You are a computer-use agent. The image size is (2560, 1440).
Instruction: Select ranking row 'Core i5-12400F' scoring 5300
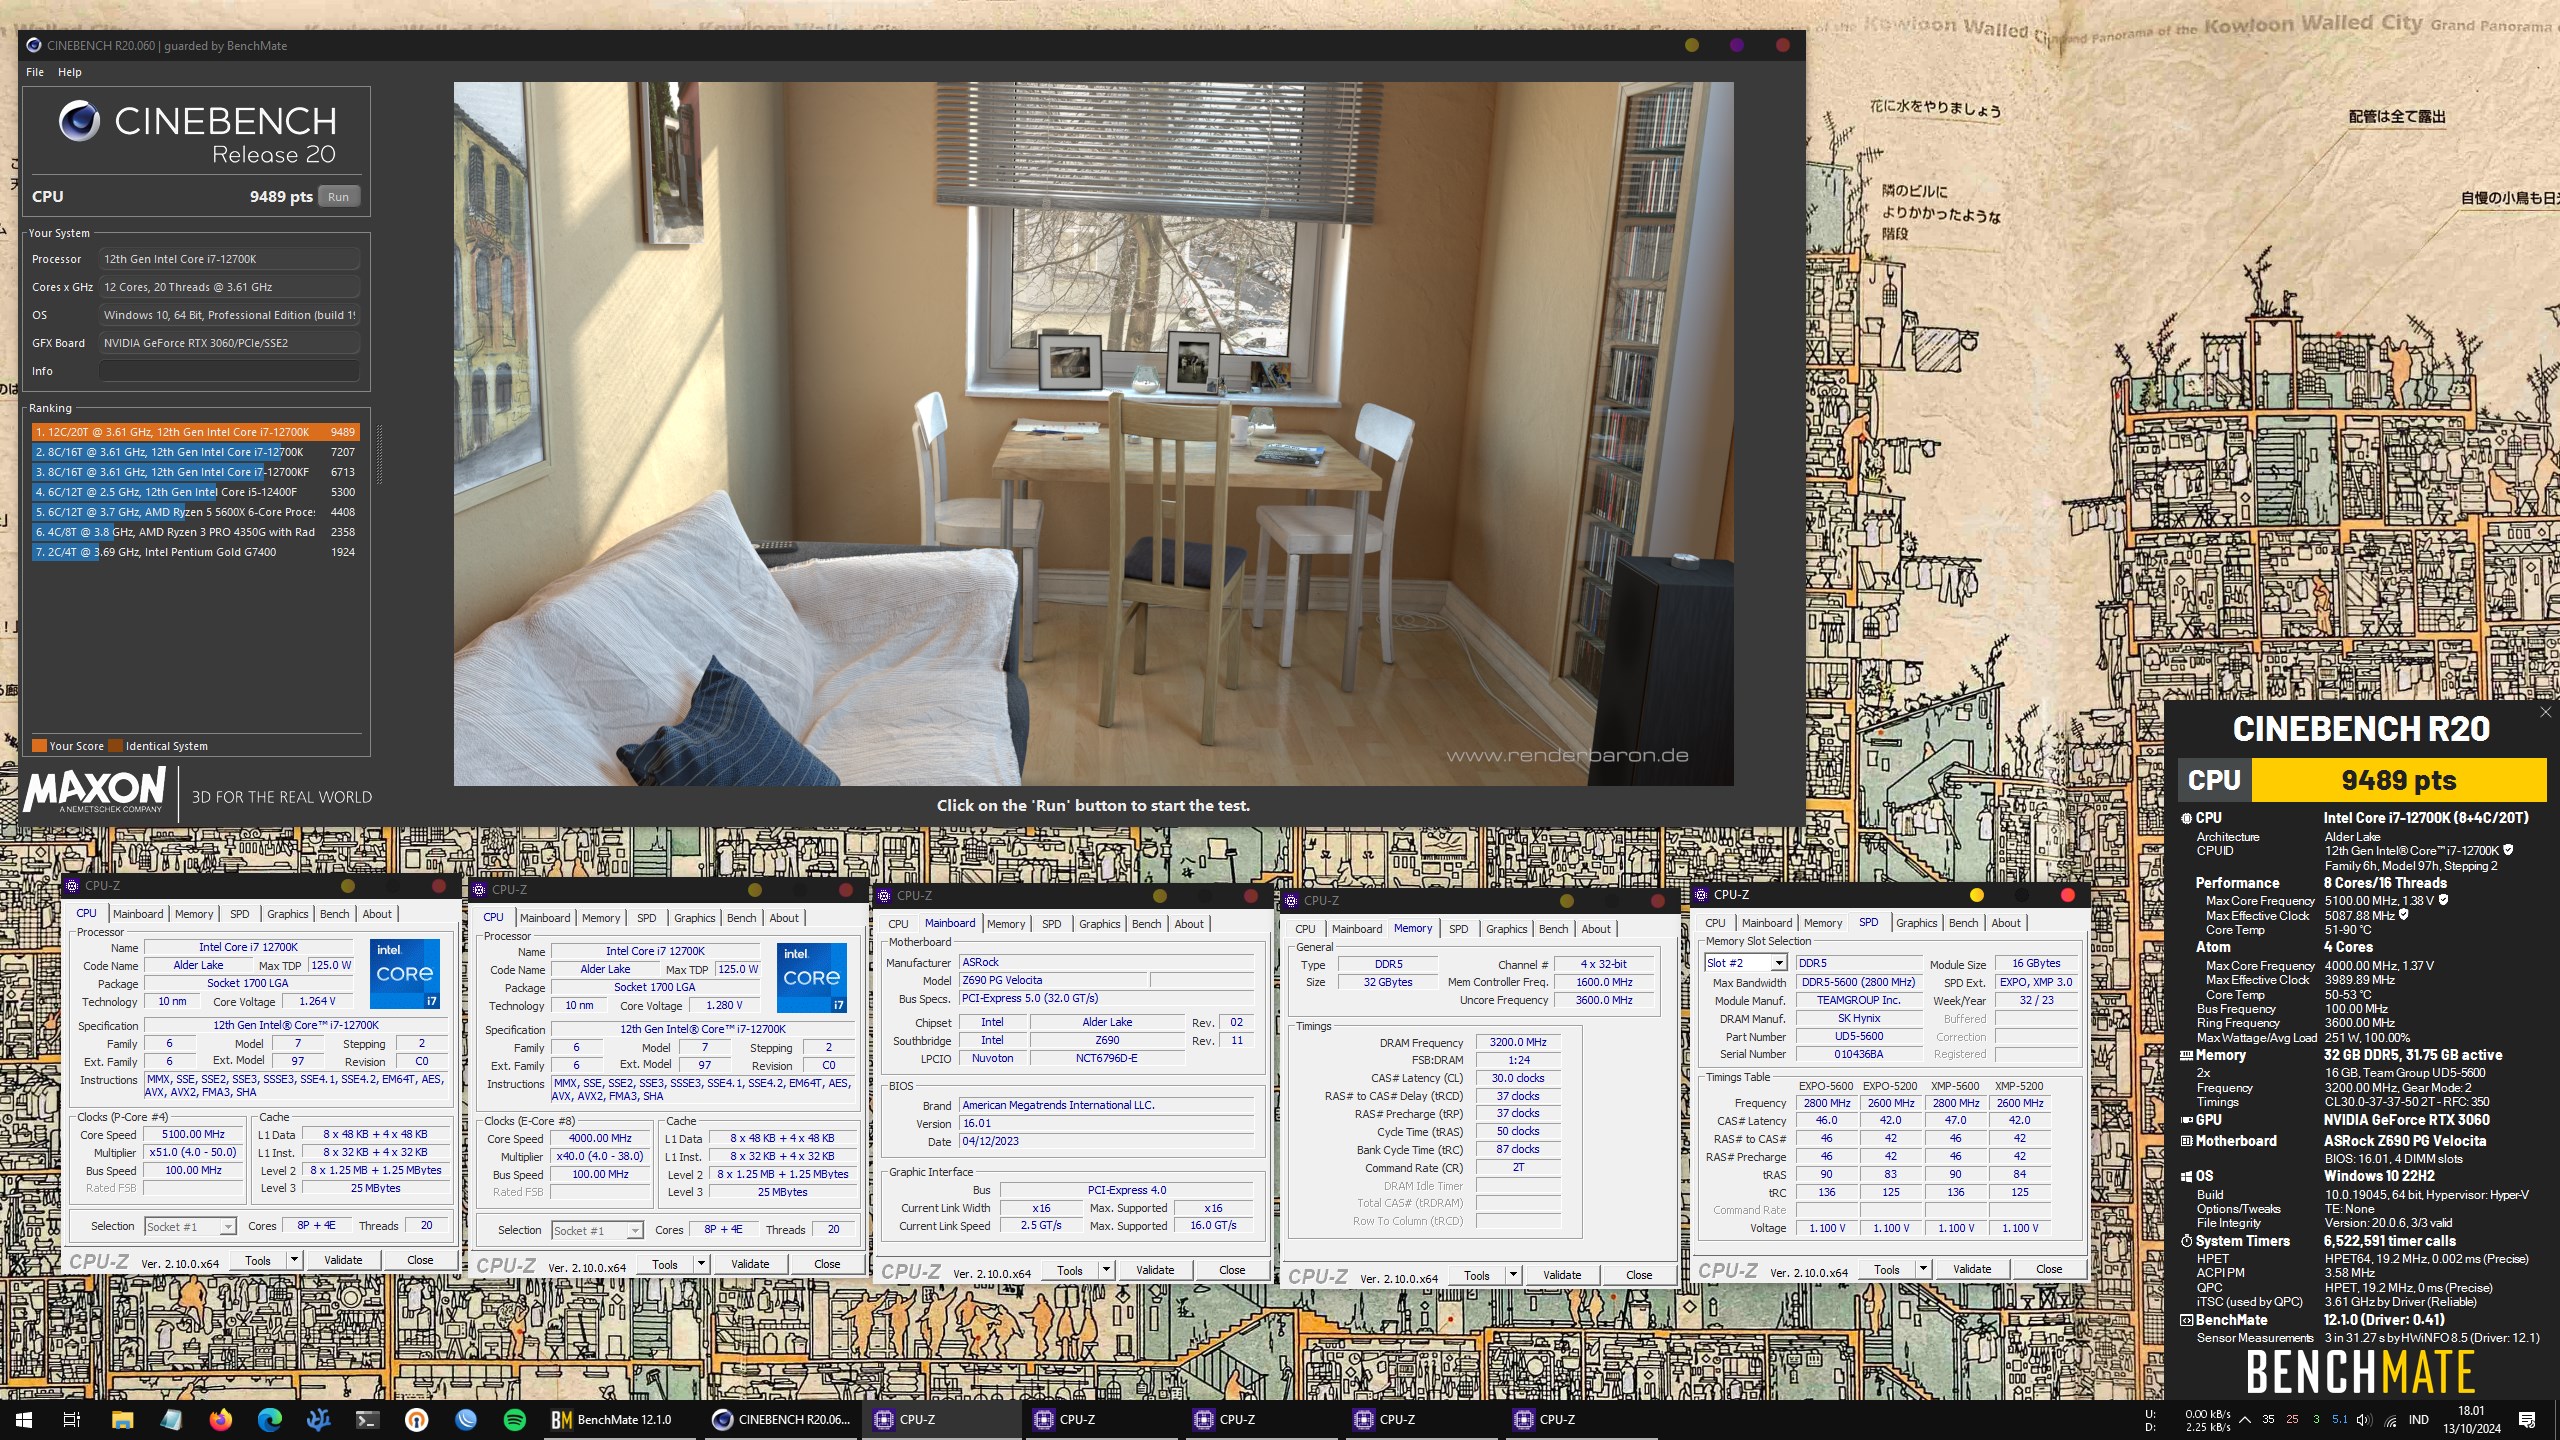(196, 492)
